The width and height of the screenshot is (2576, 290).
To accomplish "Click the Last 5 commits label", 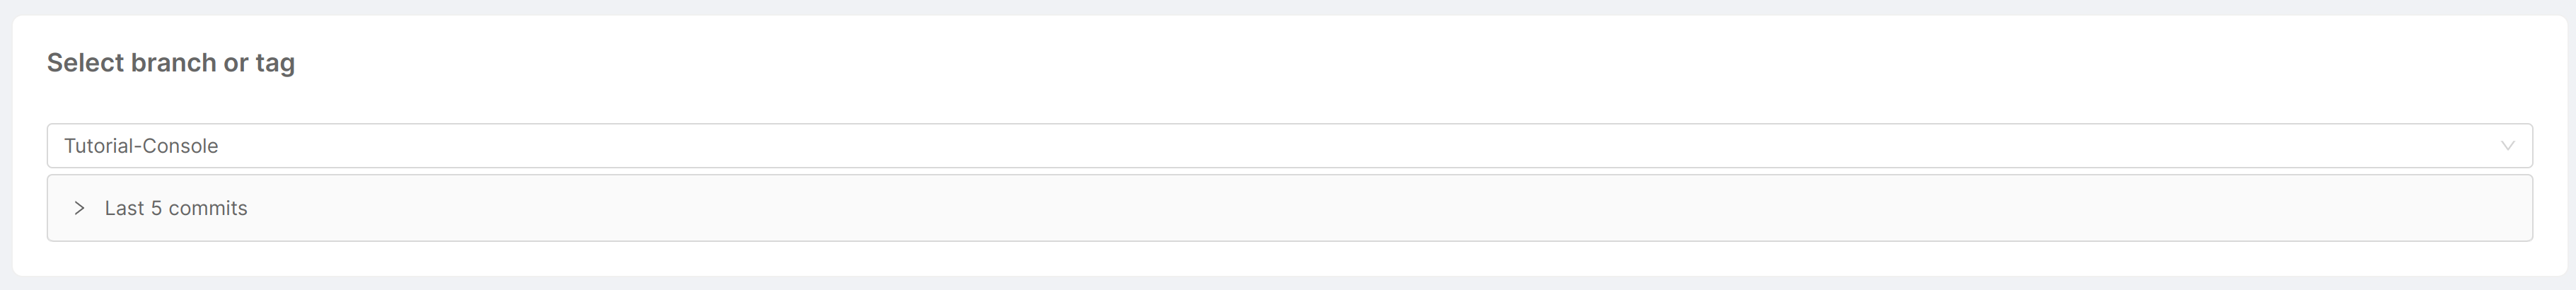I will pyautogui.click(x=176, y=208).
